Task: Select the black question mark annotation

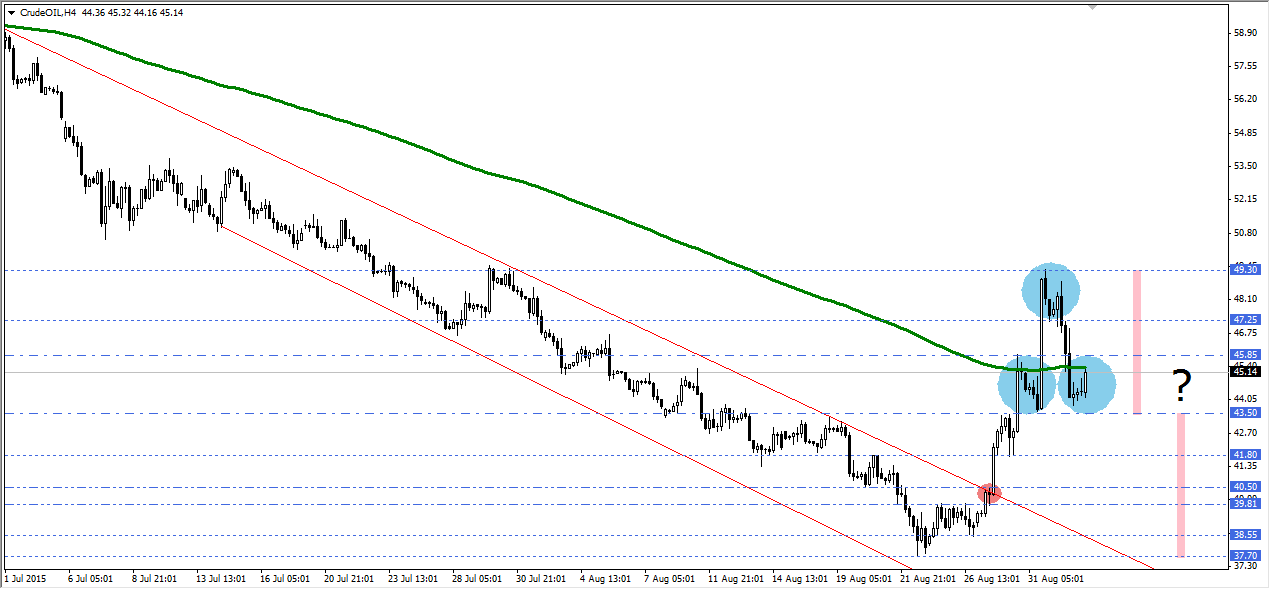Action: 1182,385
